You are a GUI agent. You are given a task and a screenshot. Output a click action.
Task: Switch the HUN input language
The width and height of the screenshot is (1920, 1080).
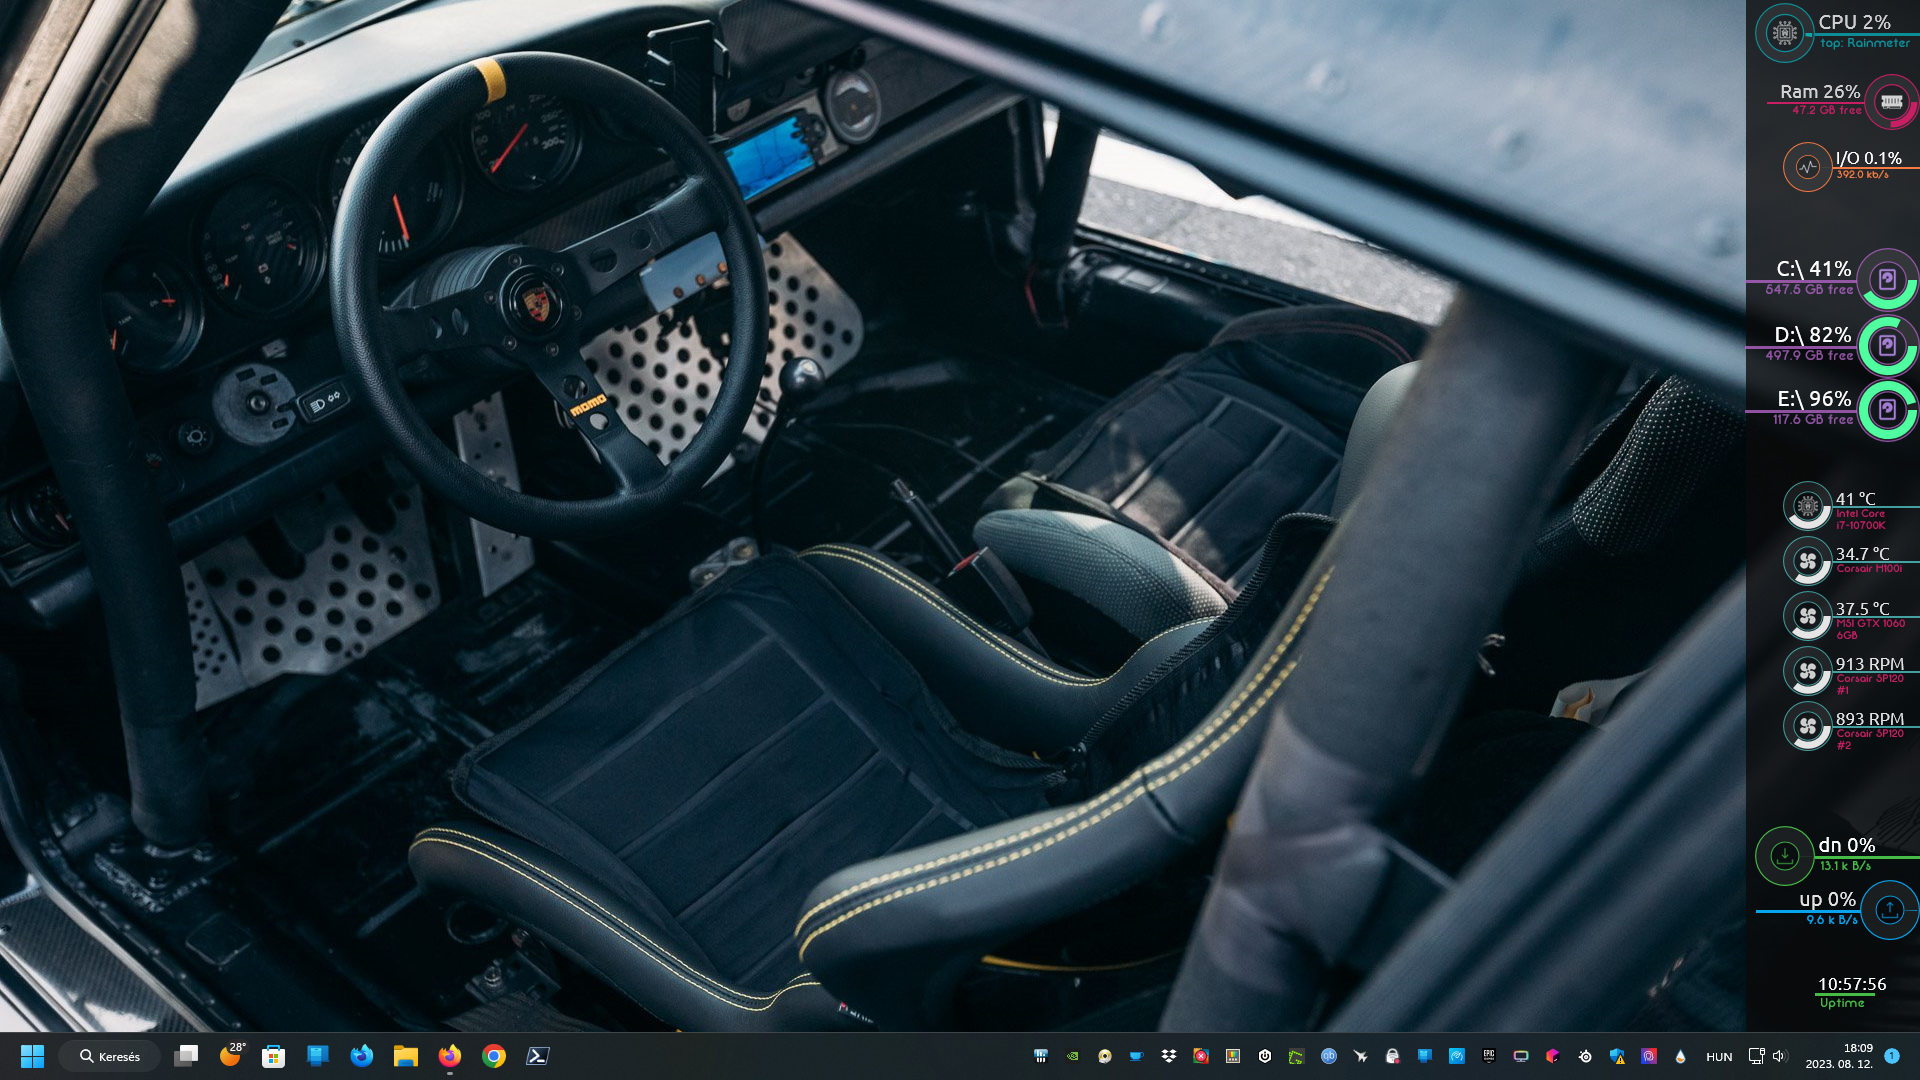tap(1719, 1056)
